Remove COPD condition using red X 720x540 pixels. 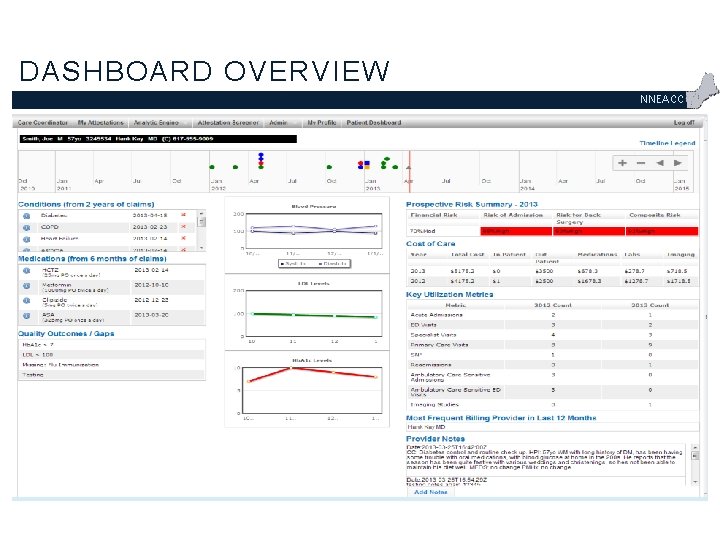tap(183, 227)
